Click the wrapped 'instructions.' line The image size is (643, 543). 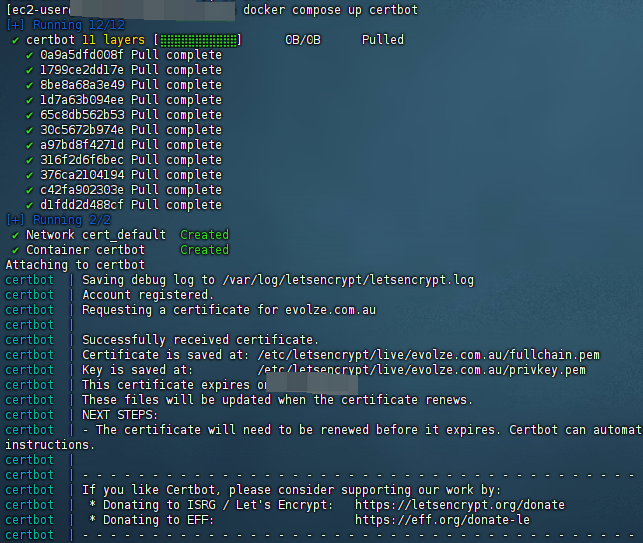(x=50, y=445)
